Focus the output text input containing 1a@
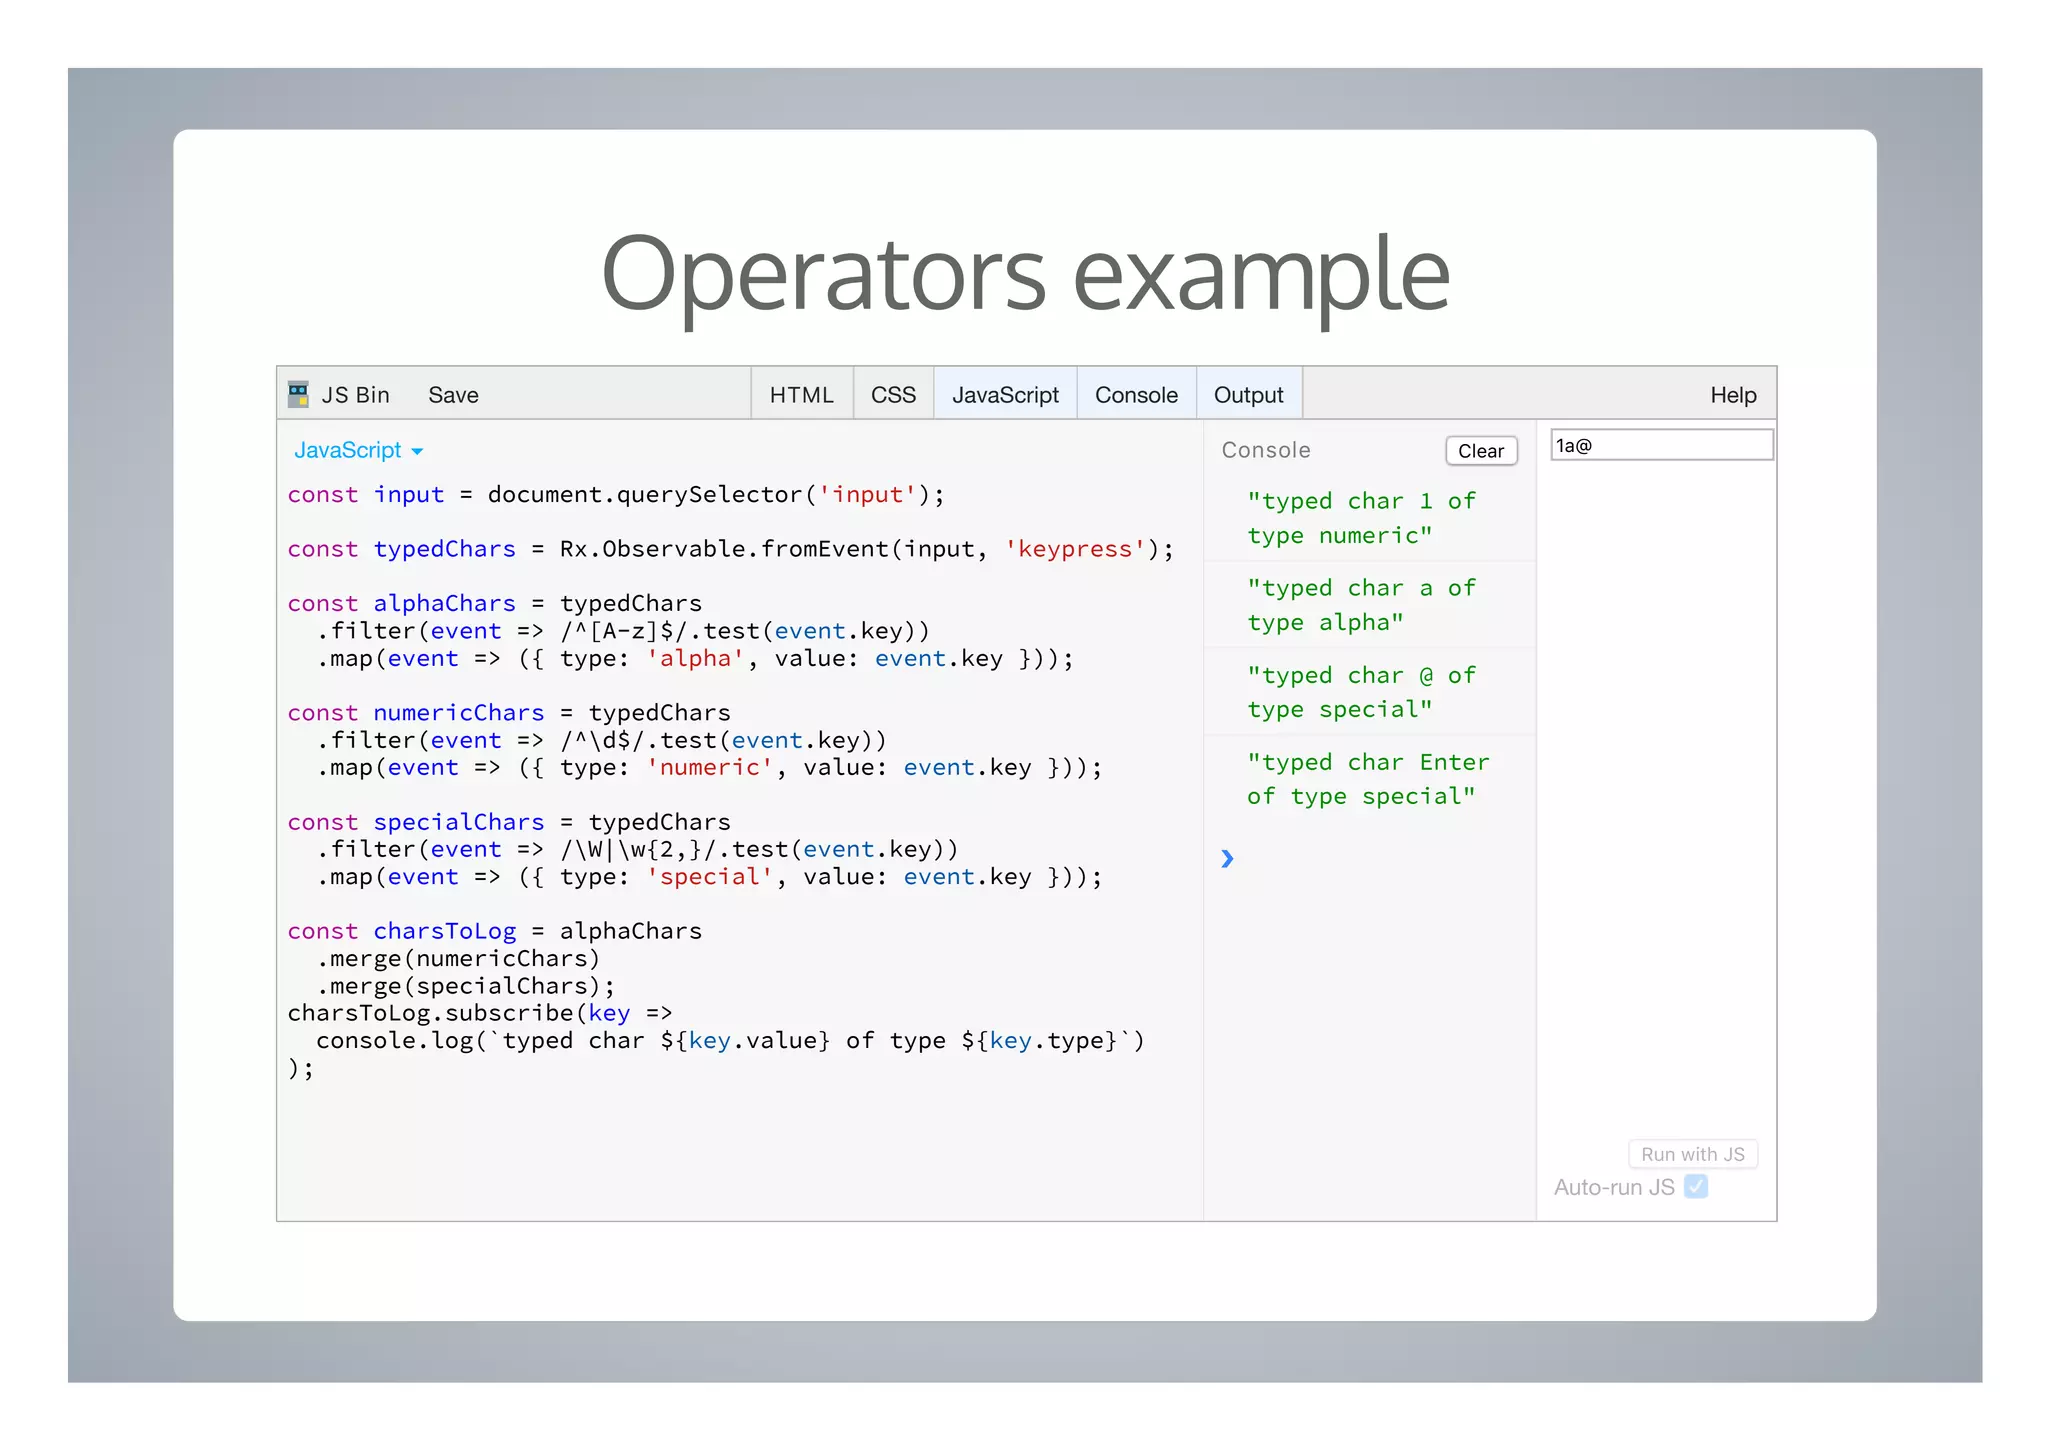Screen dimensions: 2048x1449 [x=1661, y=445]
